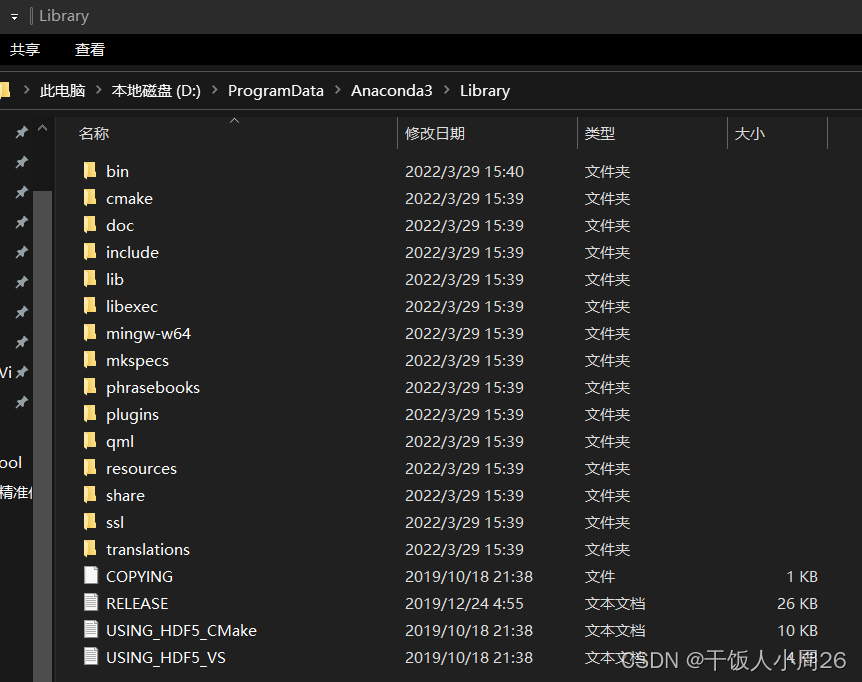This screenshot has width=862, height=682.
Task: Sort by the 名称 column header
Action: (x=94, y=134)
